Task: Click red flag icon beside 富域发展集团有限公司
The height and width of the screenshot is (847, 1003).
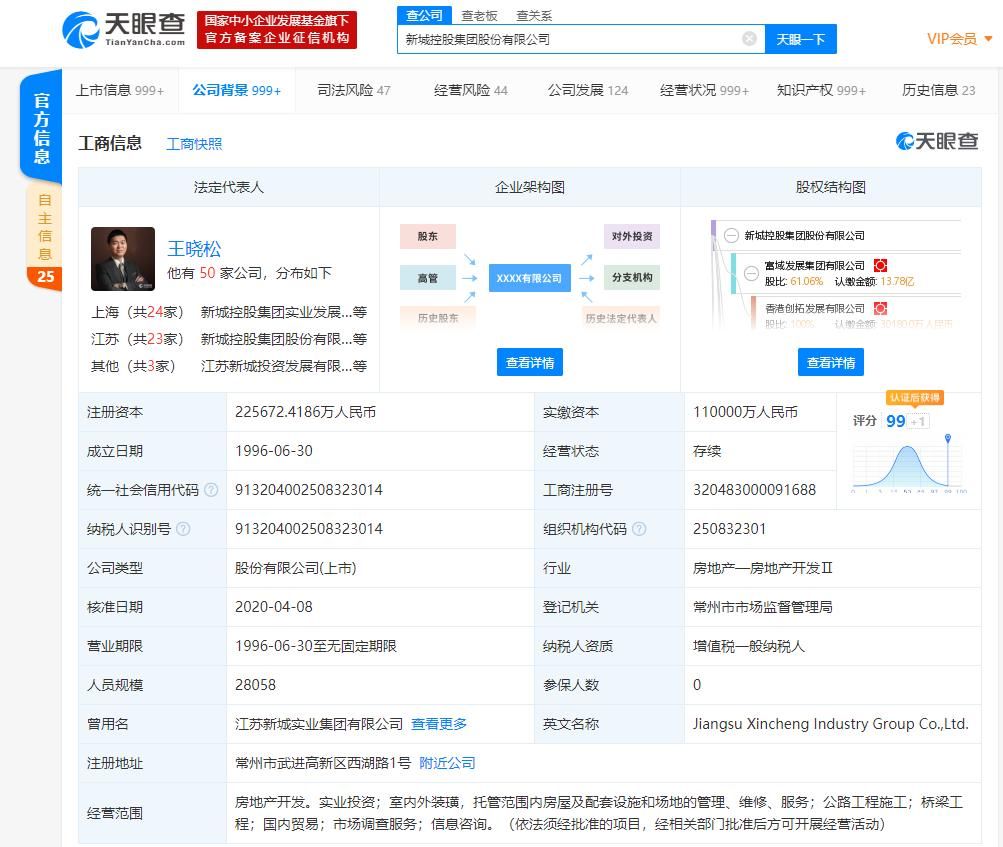Action: click(x=878, y=268)
